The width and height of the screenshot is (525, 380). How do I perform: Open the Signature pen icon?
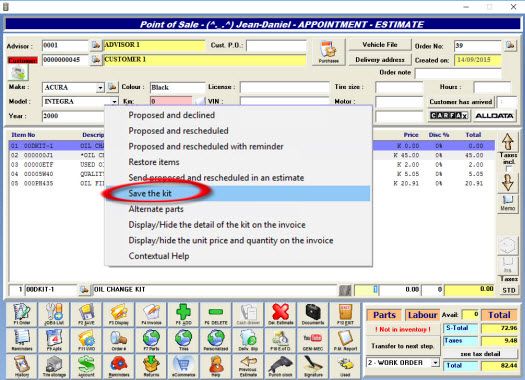[313, 366]
